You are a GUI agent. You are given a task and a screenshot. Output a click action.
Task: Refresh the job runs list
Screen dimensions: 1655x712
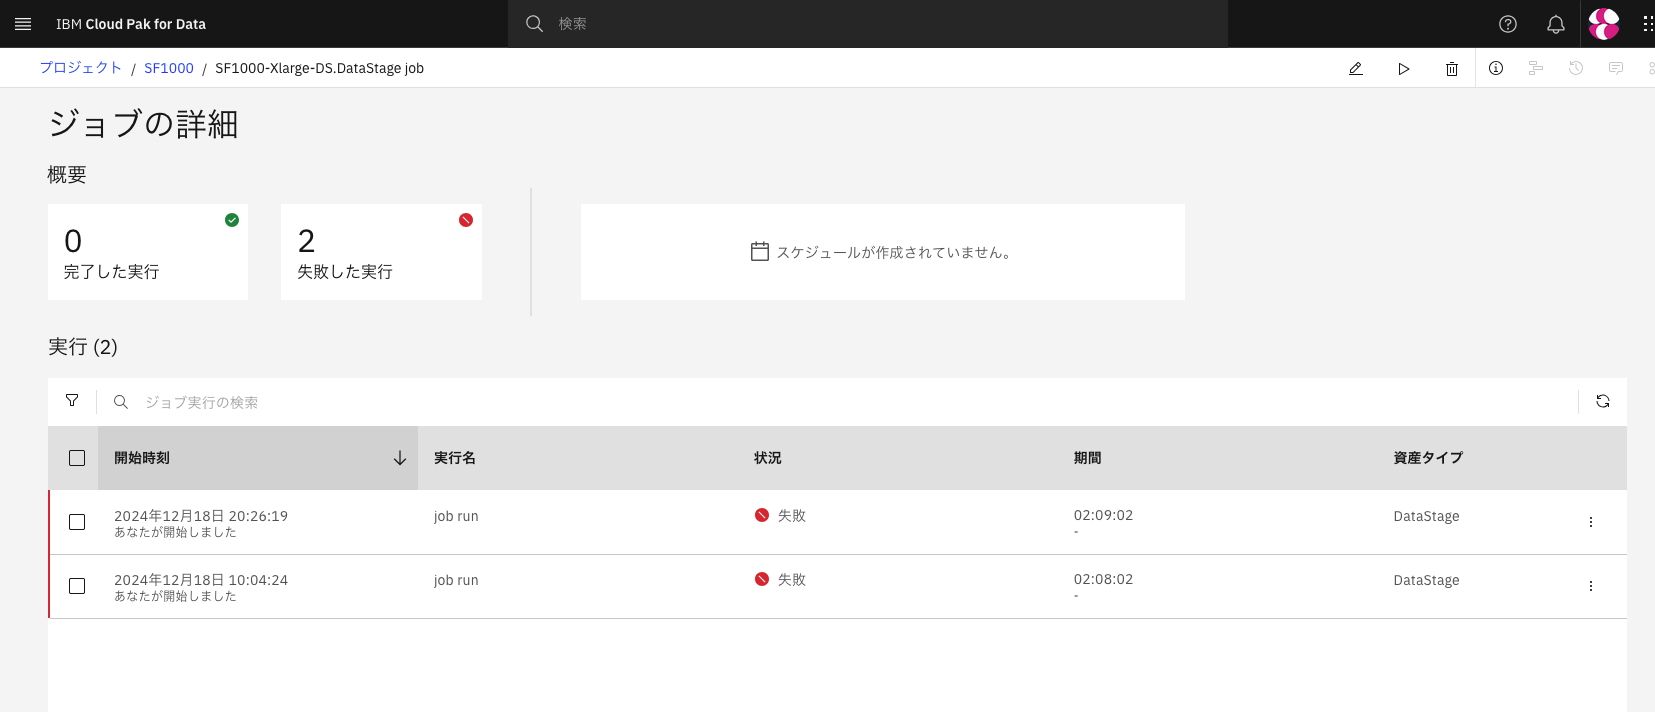pyautogui.click(x=1603, y=401)
